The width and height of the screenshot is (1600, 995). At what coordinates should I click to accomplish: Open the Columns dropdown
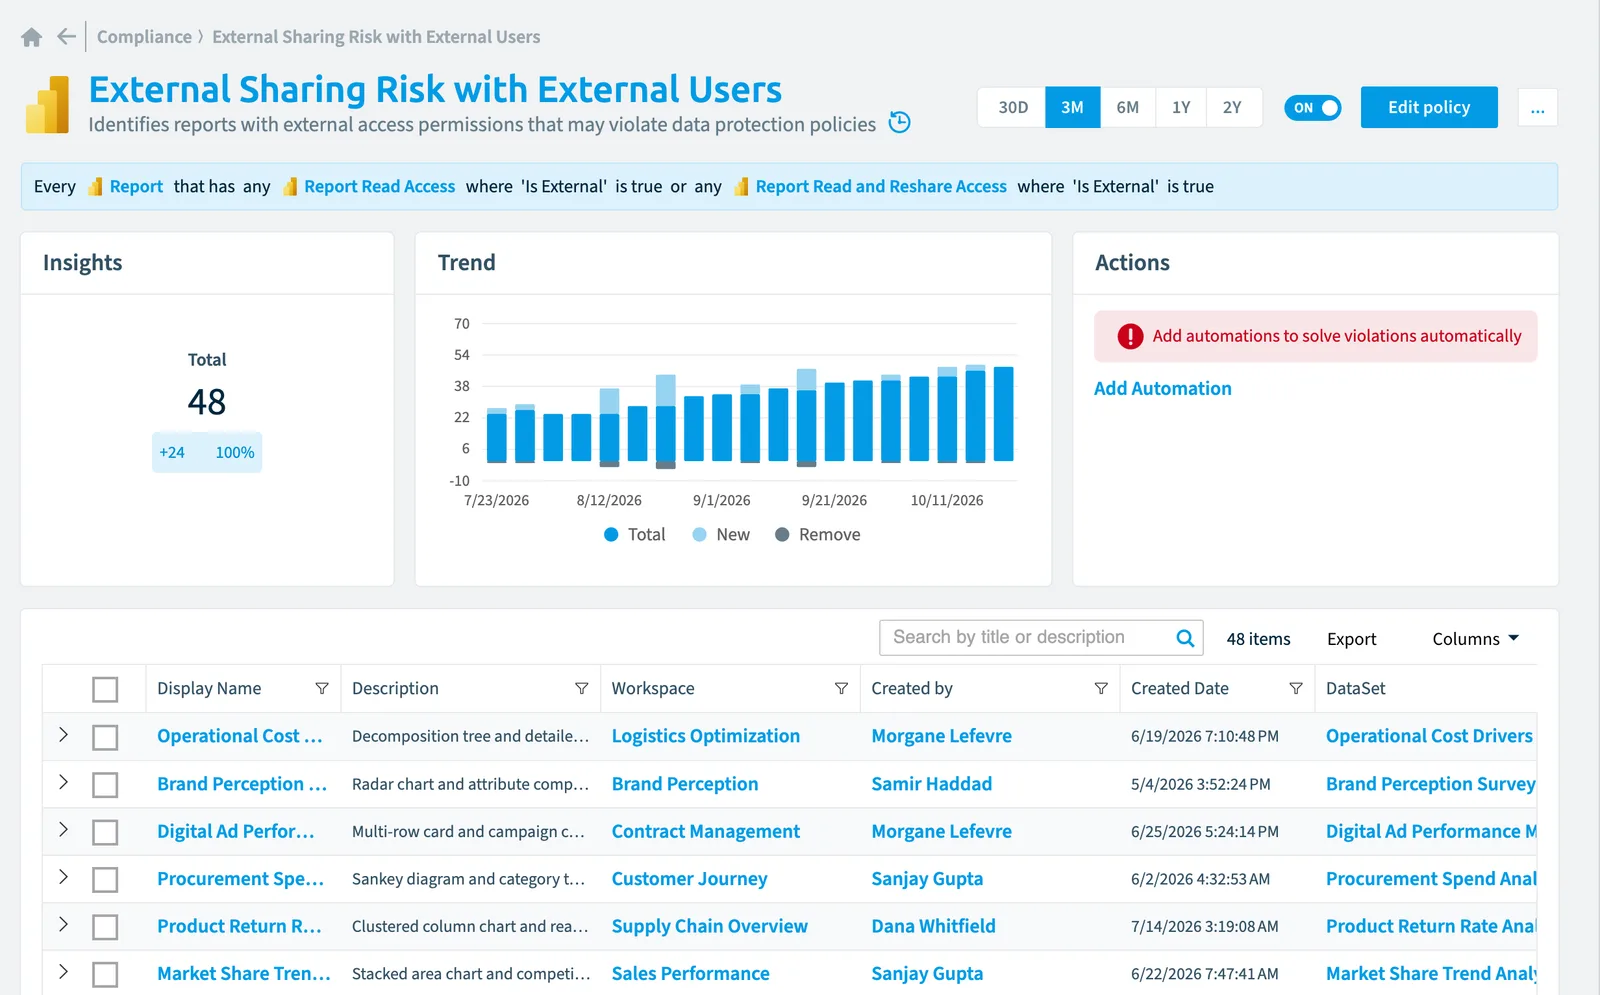tap(1475, 639)
